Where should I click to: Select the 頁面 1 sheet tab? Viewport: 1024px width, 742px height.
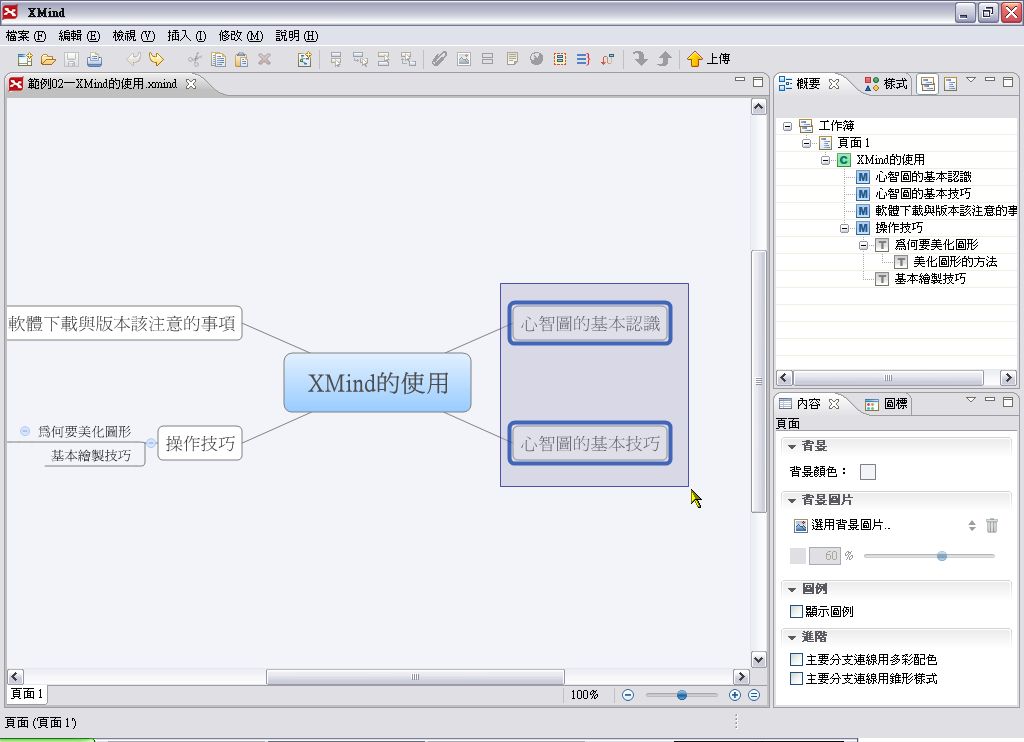pyautogui.click(x=27, y=694)
